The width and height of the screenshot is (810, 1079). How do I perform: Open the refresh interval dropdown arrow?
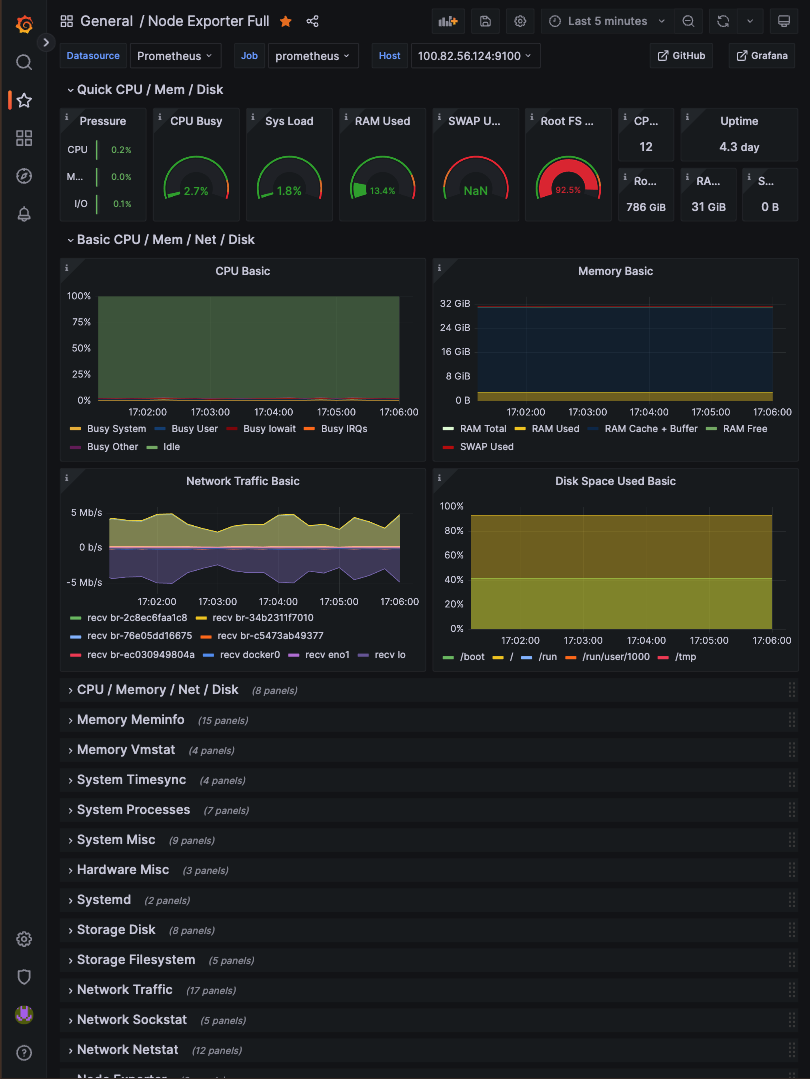[x=750, y=21]
